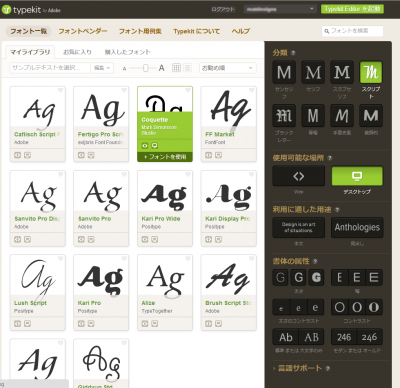Open the sort order dropdown
Viewport: 400px width, 388px height.
(x=228, y=68)
